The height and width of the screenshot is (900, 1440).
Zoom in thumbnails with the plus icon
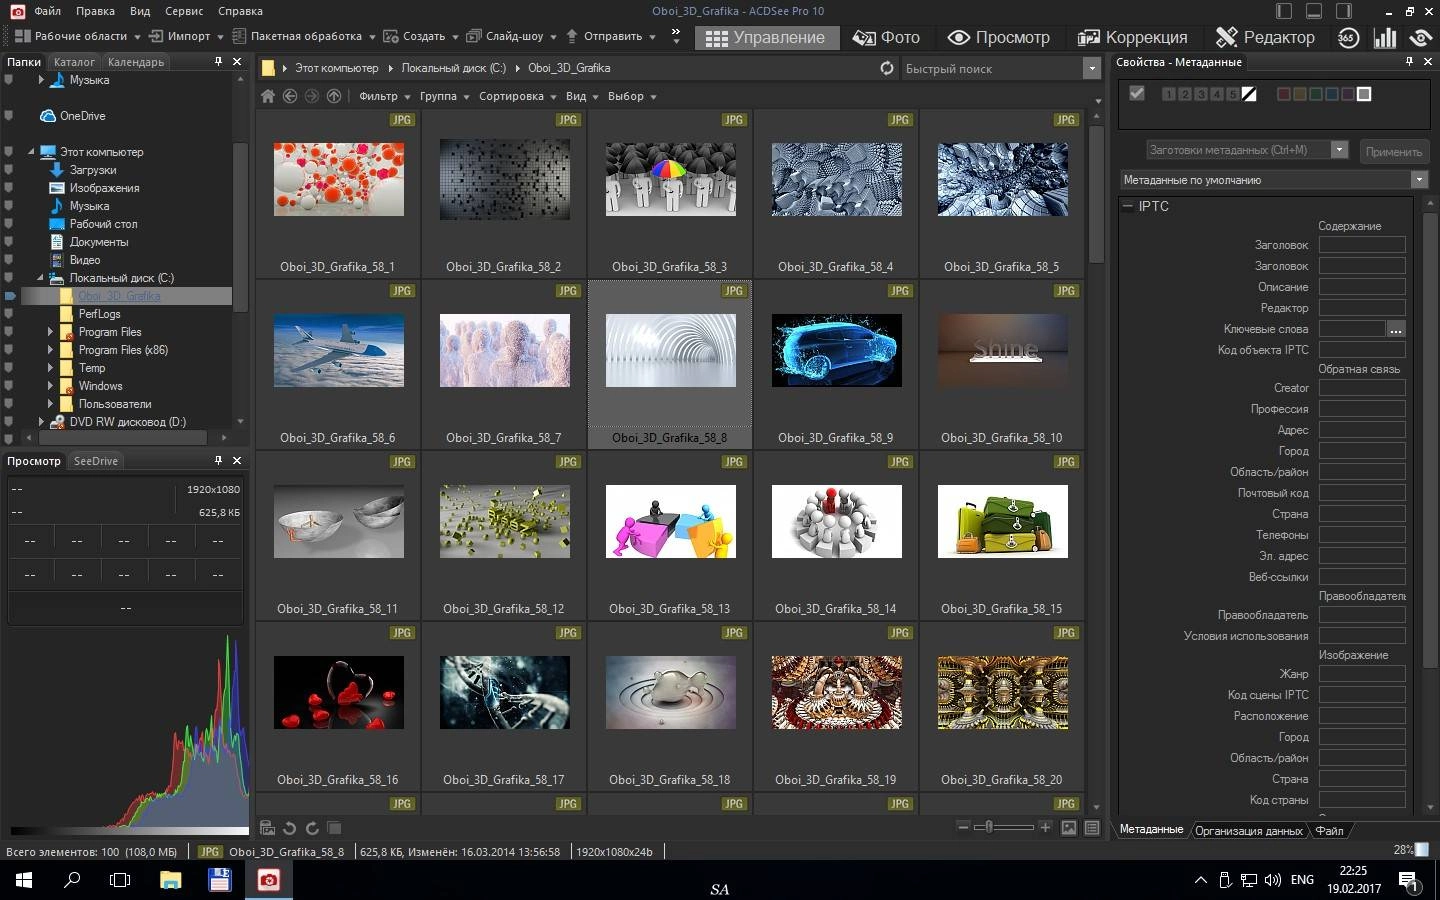click(x=1045, y=827)
